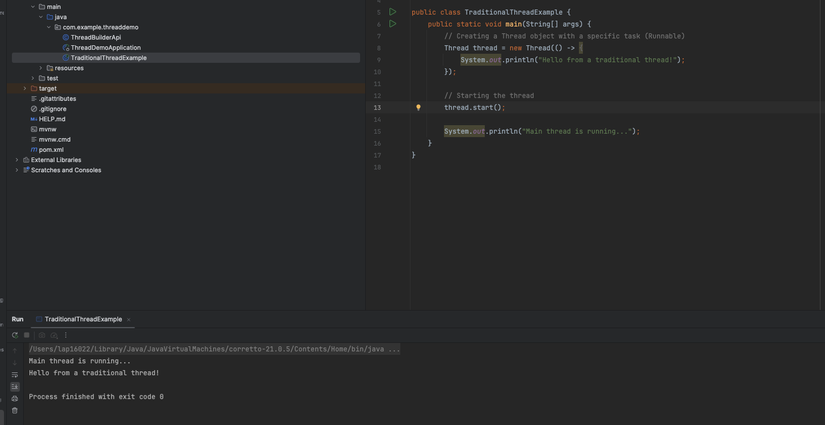Viewport: 825px width, 425px height.
Task: Select the .gitignore file
Action: tap(53, 109)
